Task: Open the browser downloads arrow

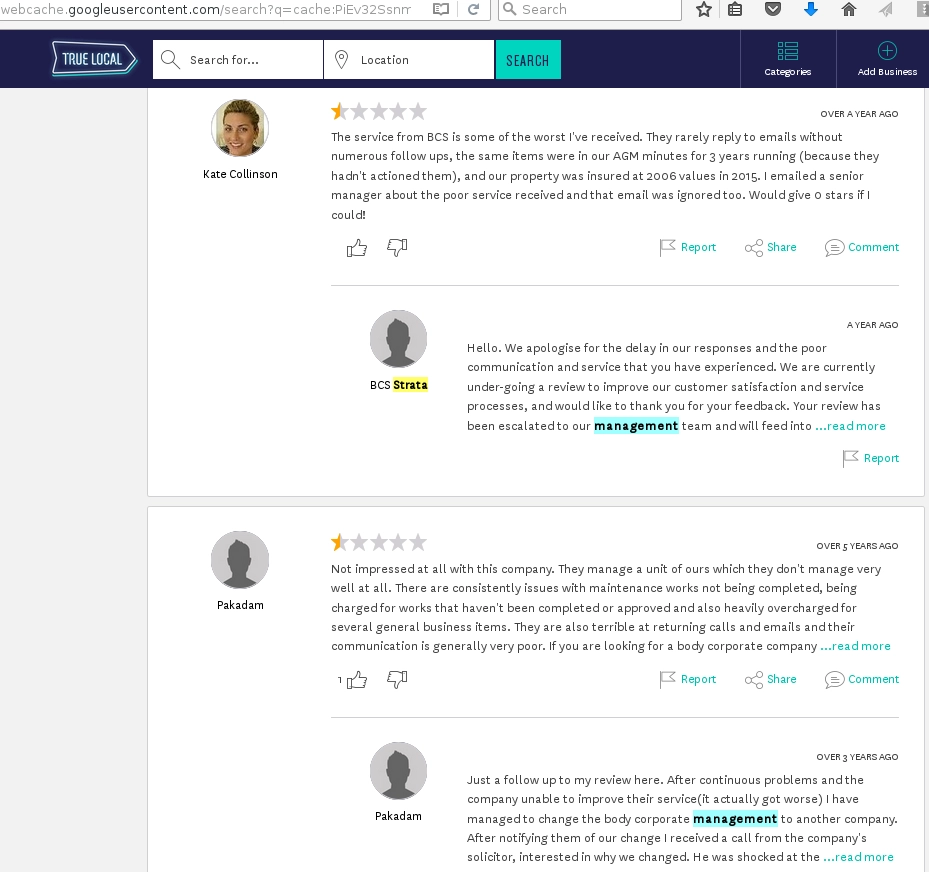Action: click(811, 9)
